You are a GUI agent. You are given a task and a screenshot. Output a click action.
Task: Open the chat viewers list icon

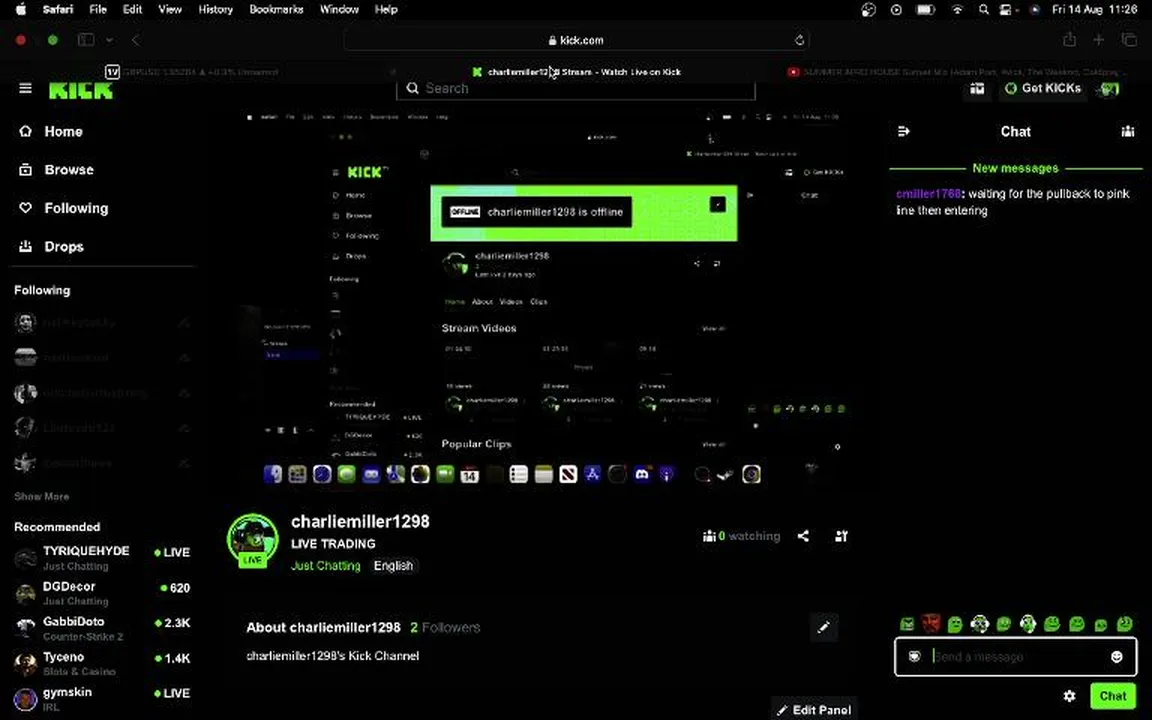[1128, 132]
